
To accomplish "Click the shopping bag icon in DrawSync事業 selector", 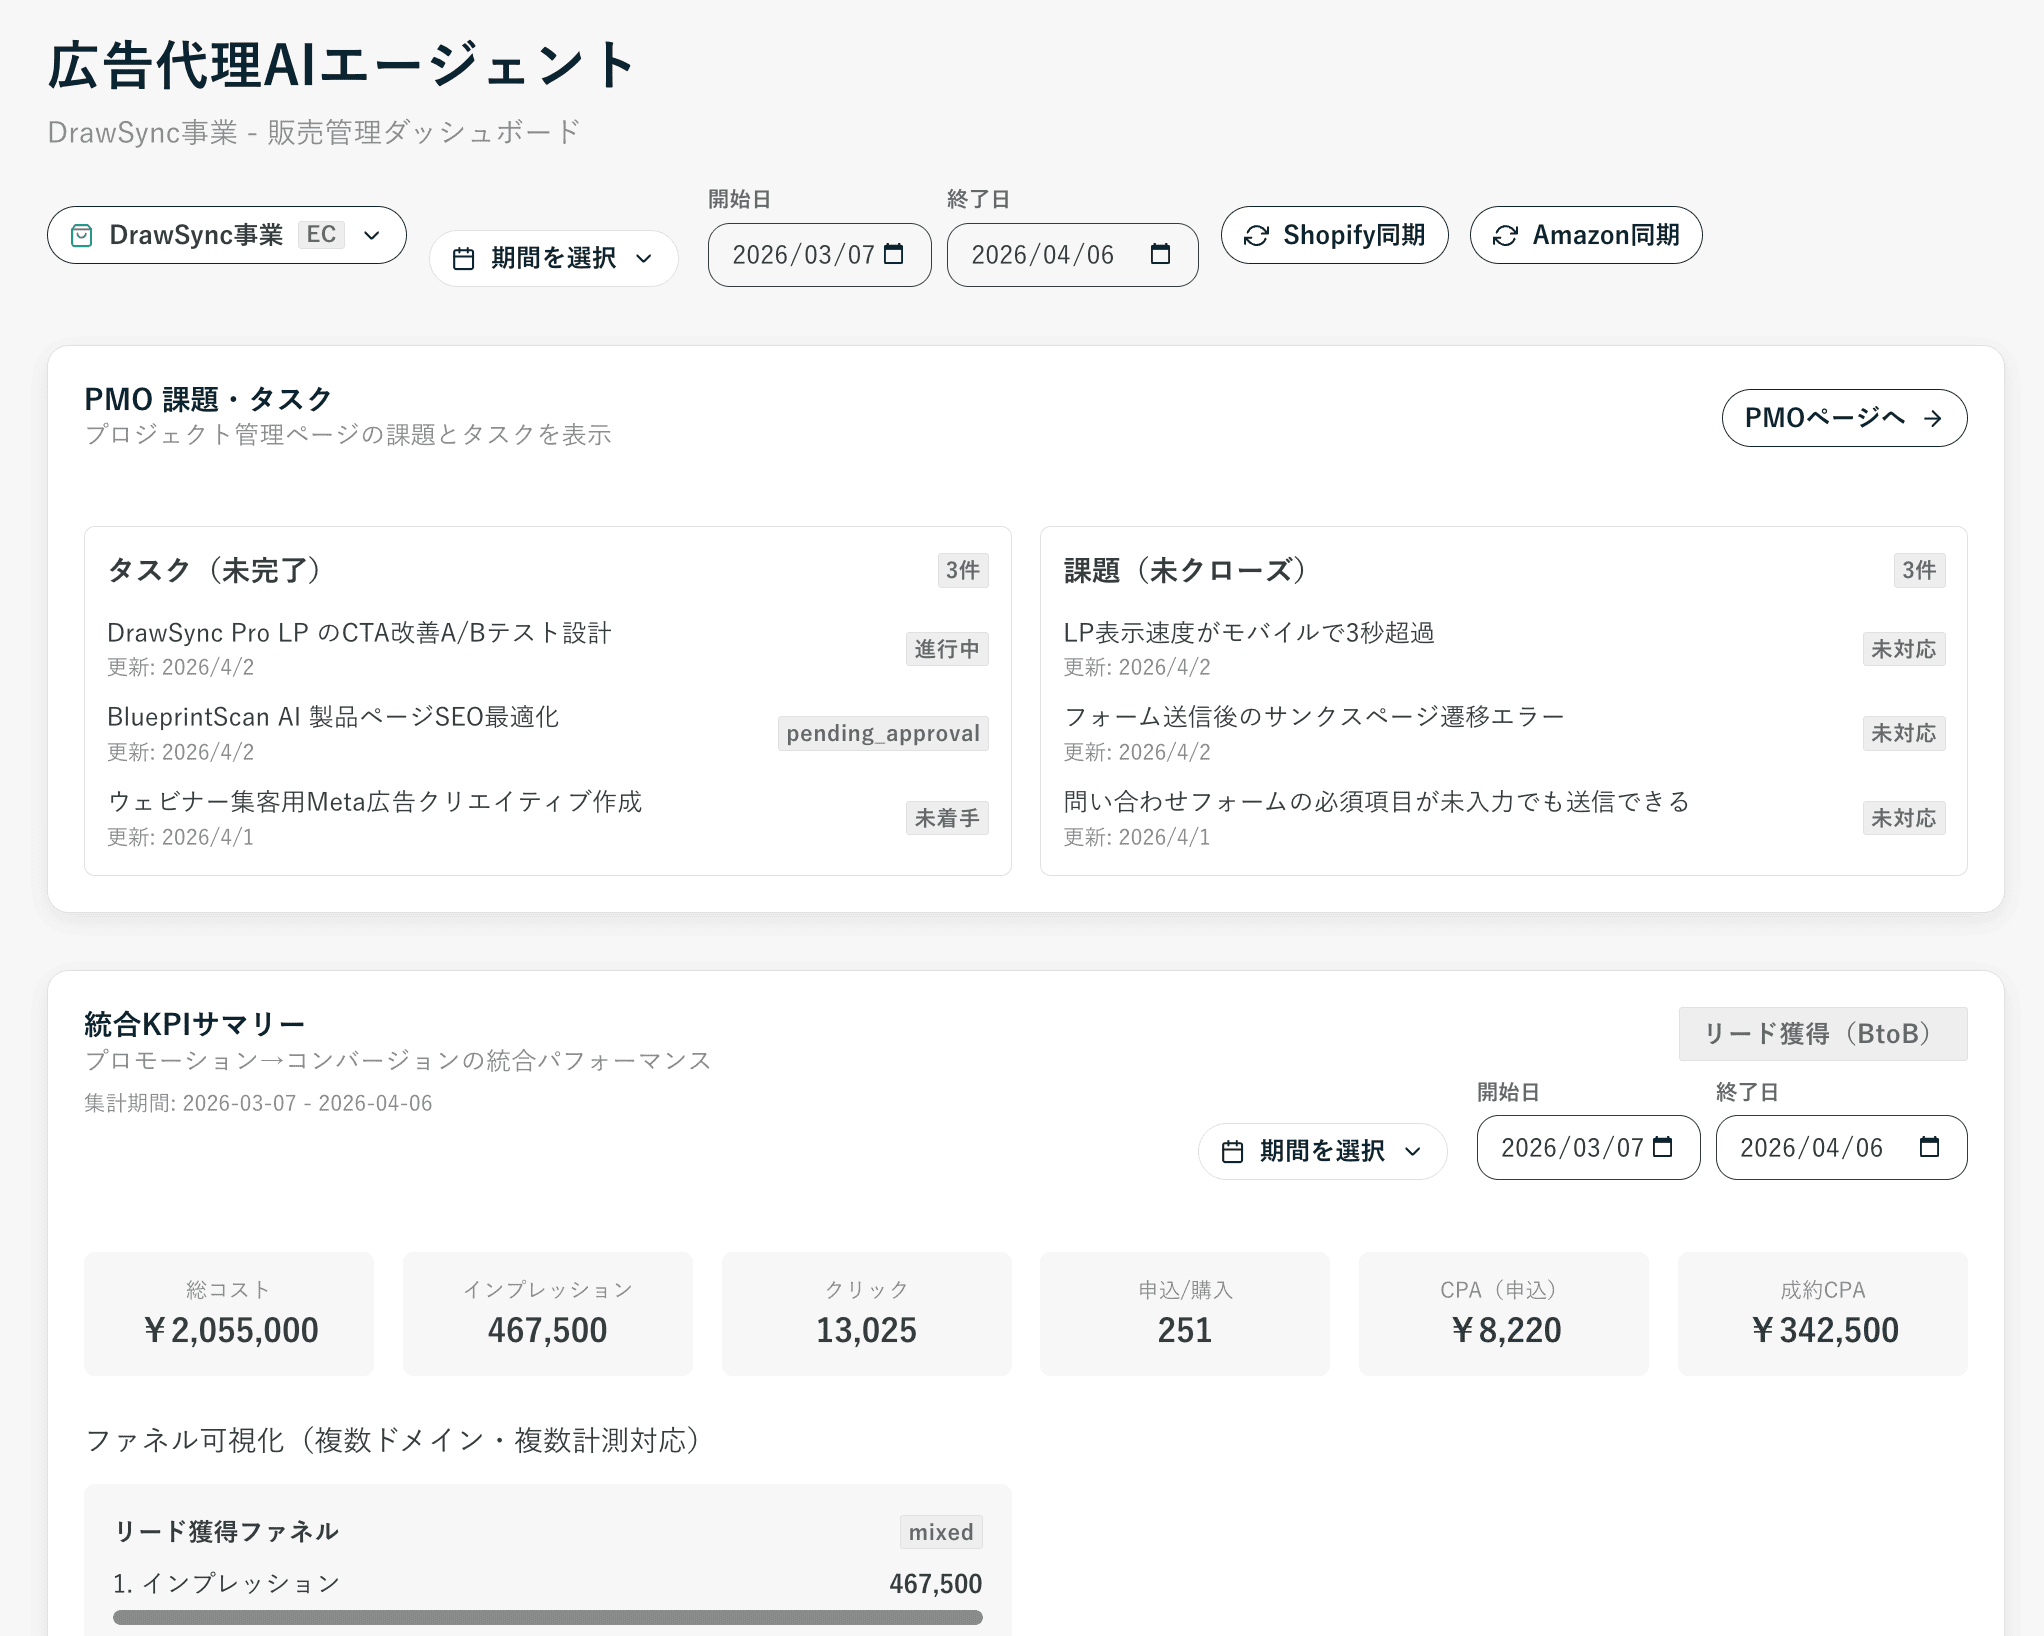I will (x=83, y=235).
